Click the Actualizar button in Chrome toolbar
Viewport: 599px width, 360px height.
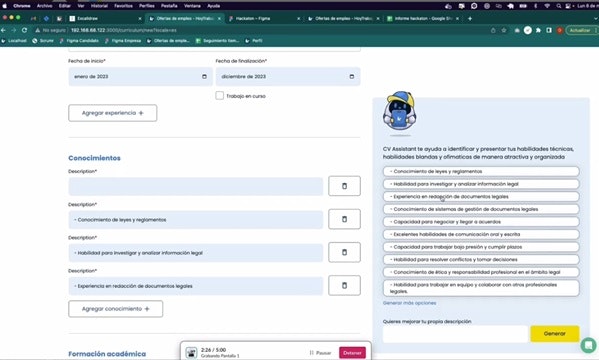(580, 30)
